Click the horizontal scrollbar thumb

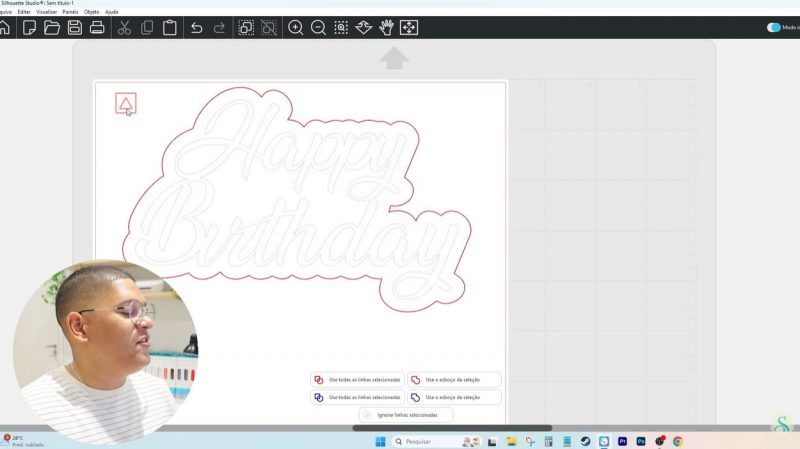pos(451,428)
